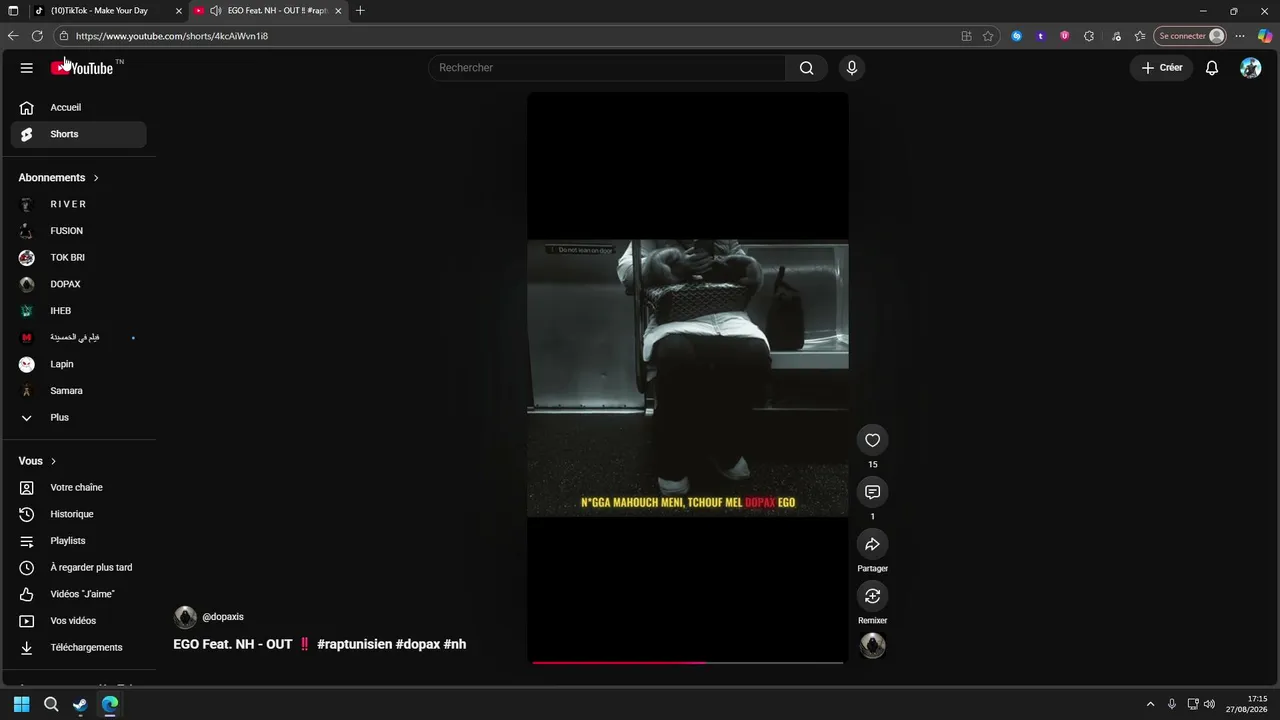Click the address bar URL
Screen dimensions: 1280x720
click(x=172, y=36)
